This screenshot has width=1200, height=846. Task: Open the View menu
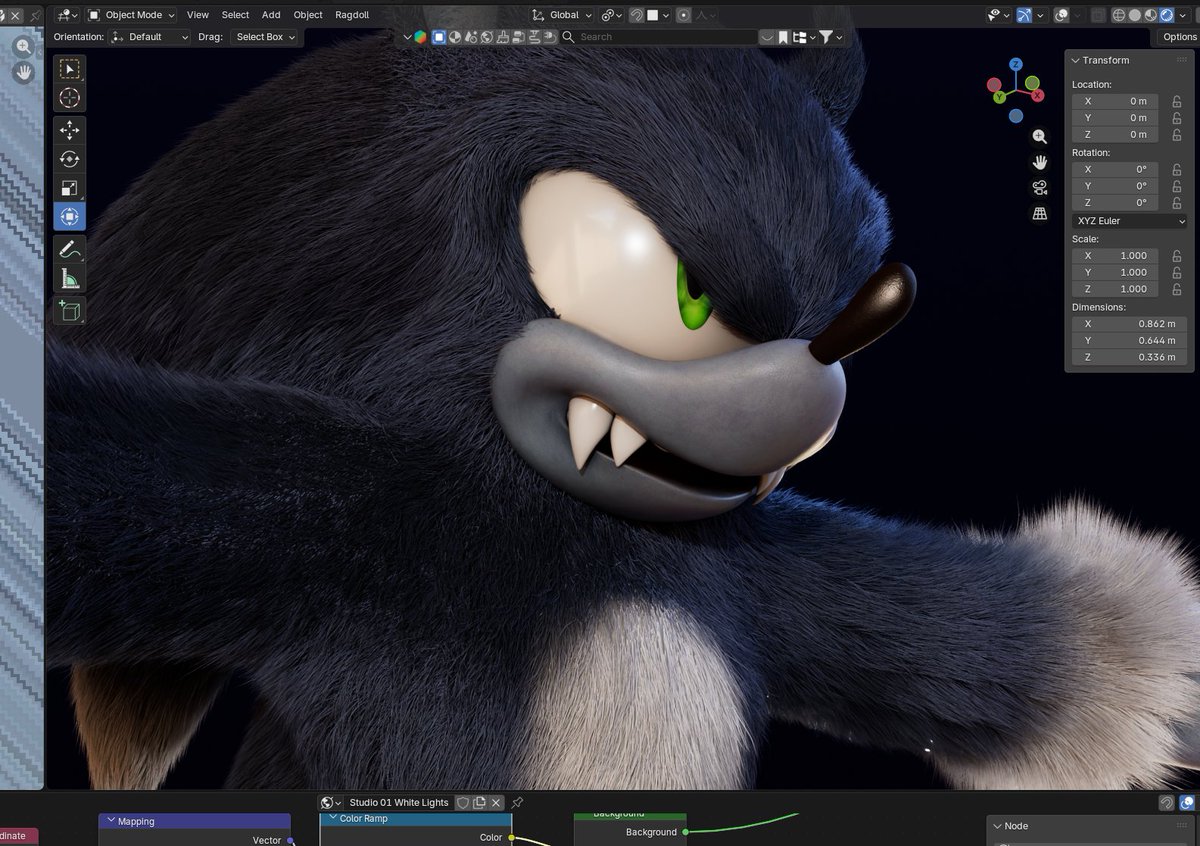pos(198,15)
